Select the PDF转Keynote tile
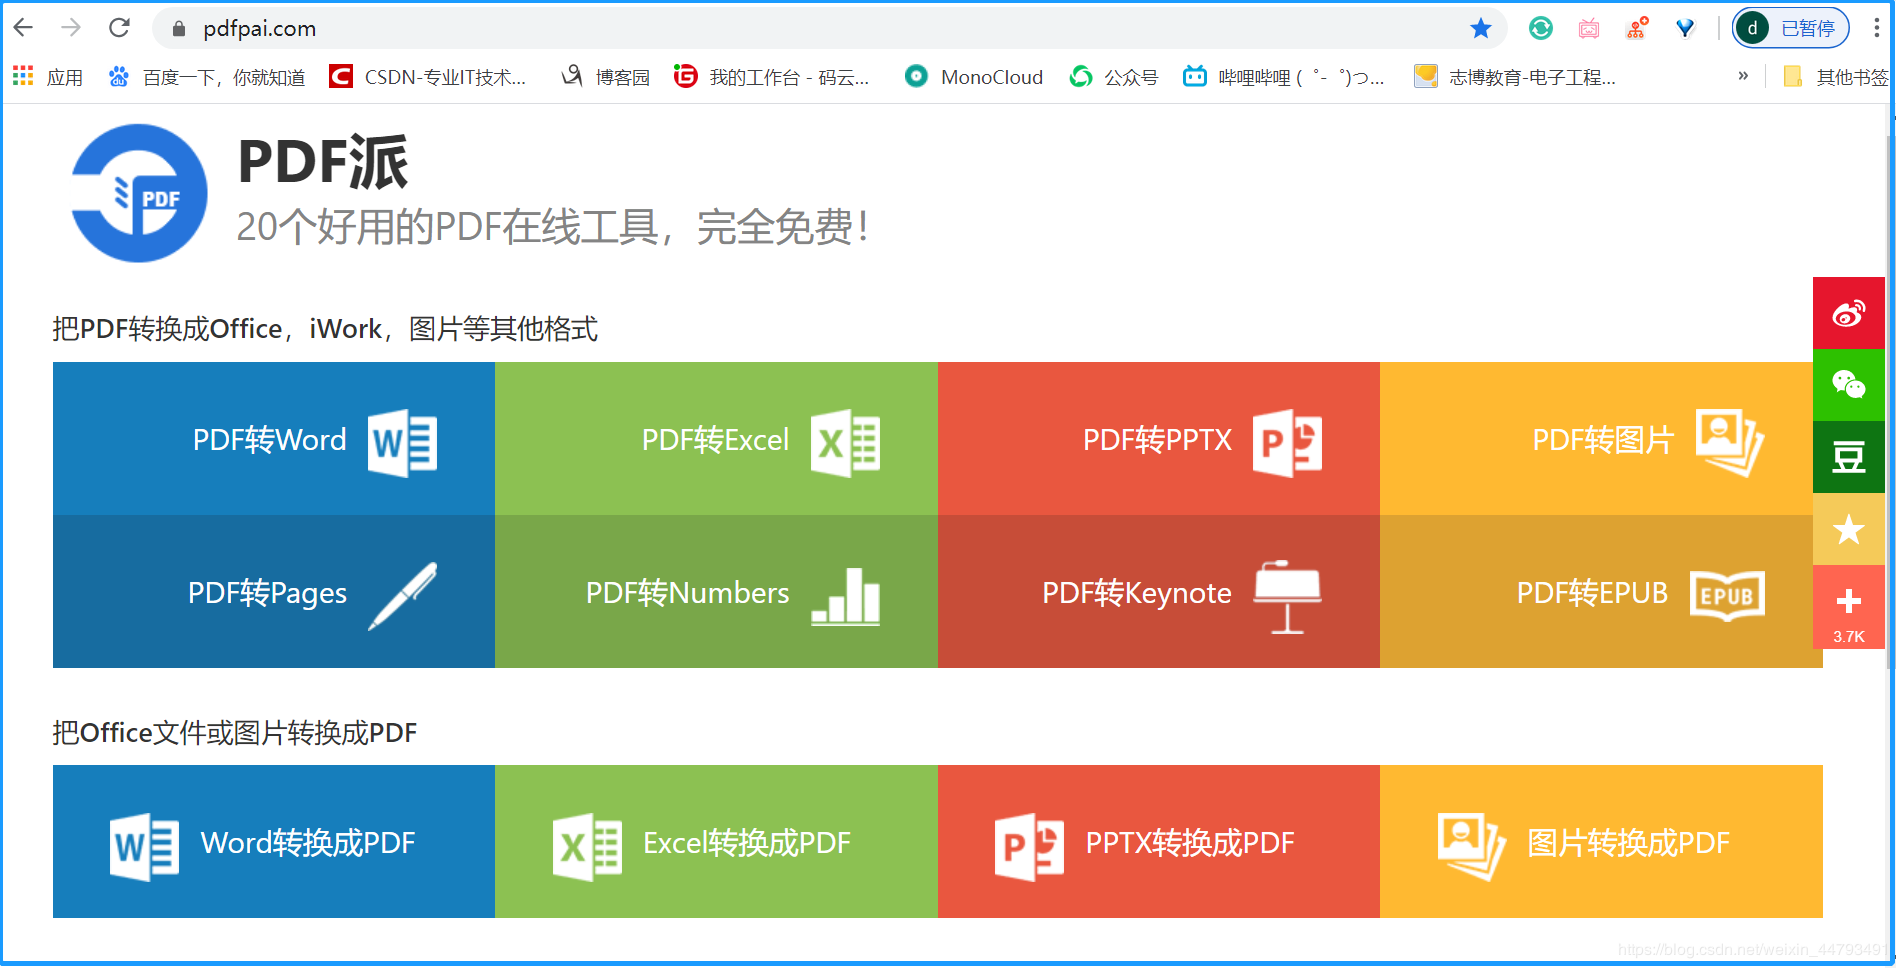The image size is (1896, 968). (1159, 592)
